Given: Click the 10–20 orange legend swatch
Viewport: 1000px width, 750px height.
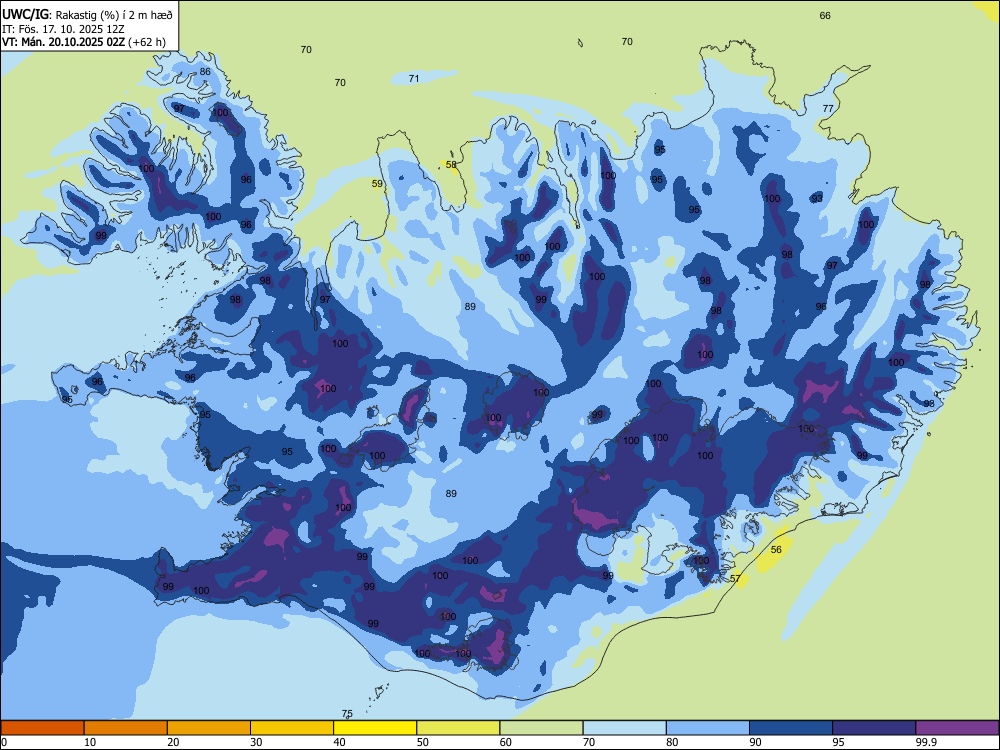Looking at the screenshot, I should click(x=126, y=728).
